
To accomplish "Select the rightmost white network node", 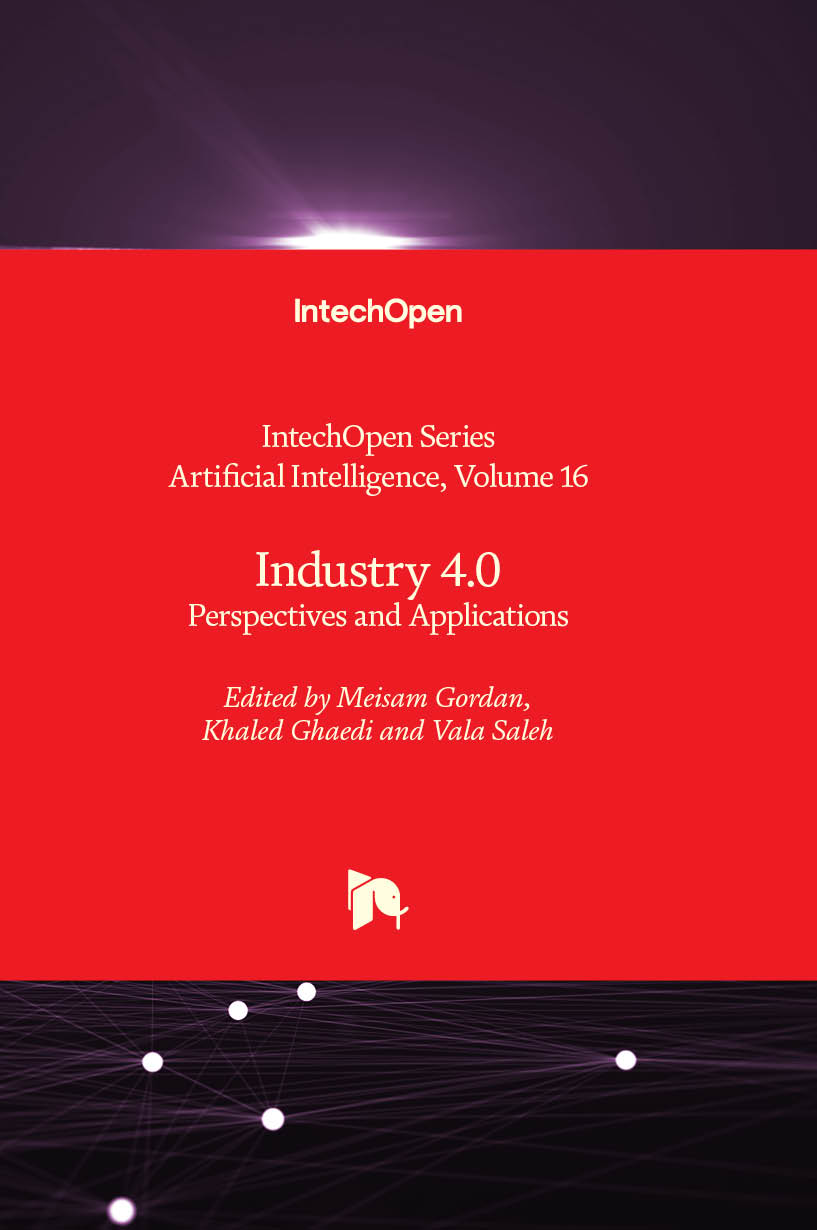I will (x=625, y=1059).
